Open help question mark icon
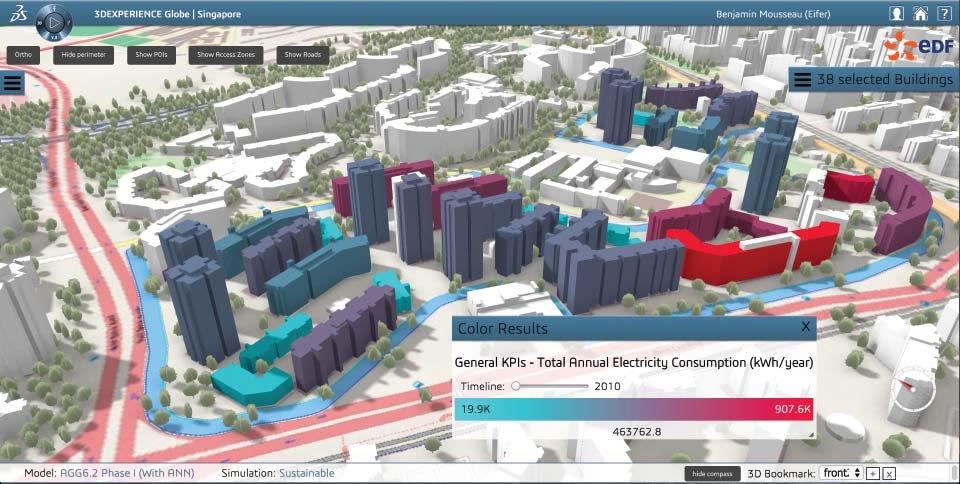 click(x=944, y=14)
